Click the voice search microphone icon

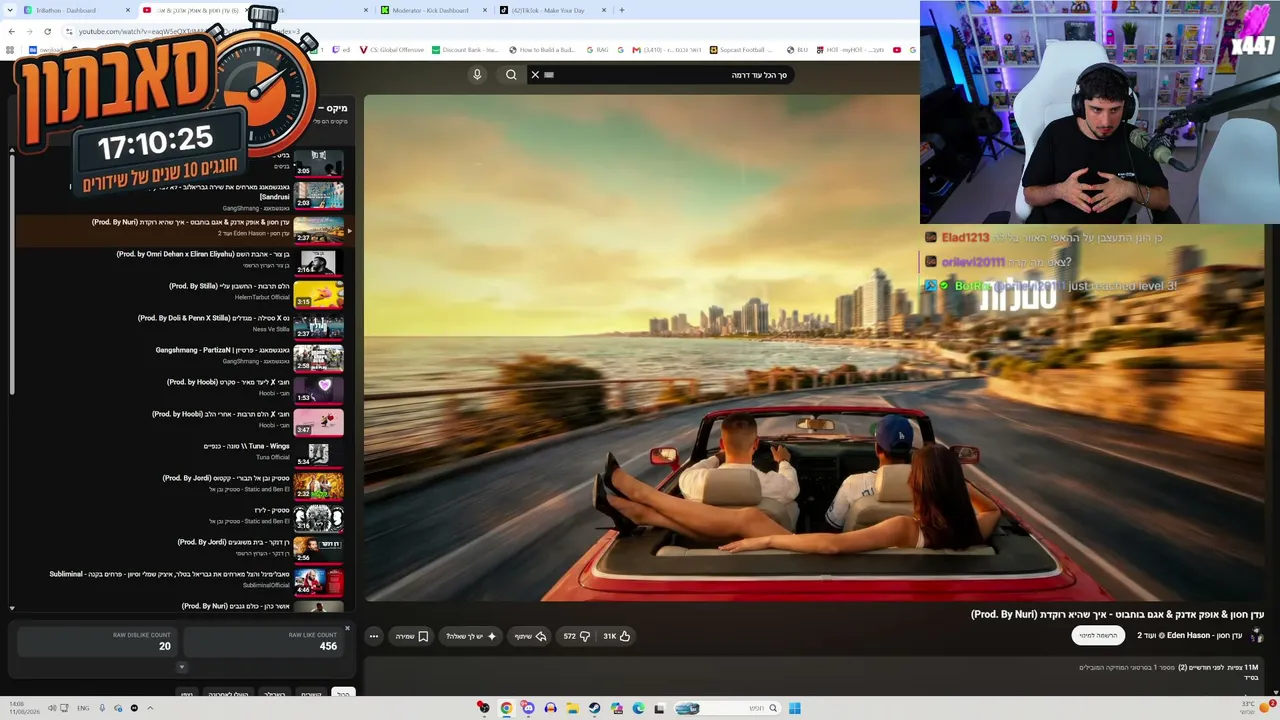coord(477,75)
